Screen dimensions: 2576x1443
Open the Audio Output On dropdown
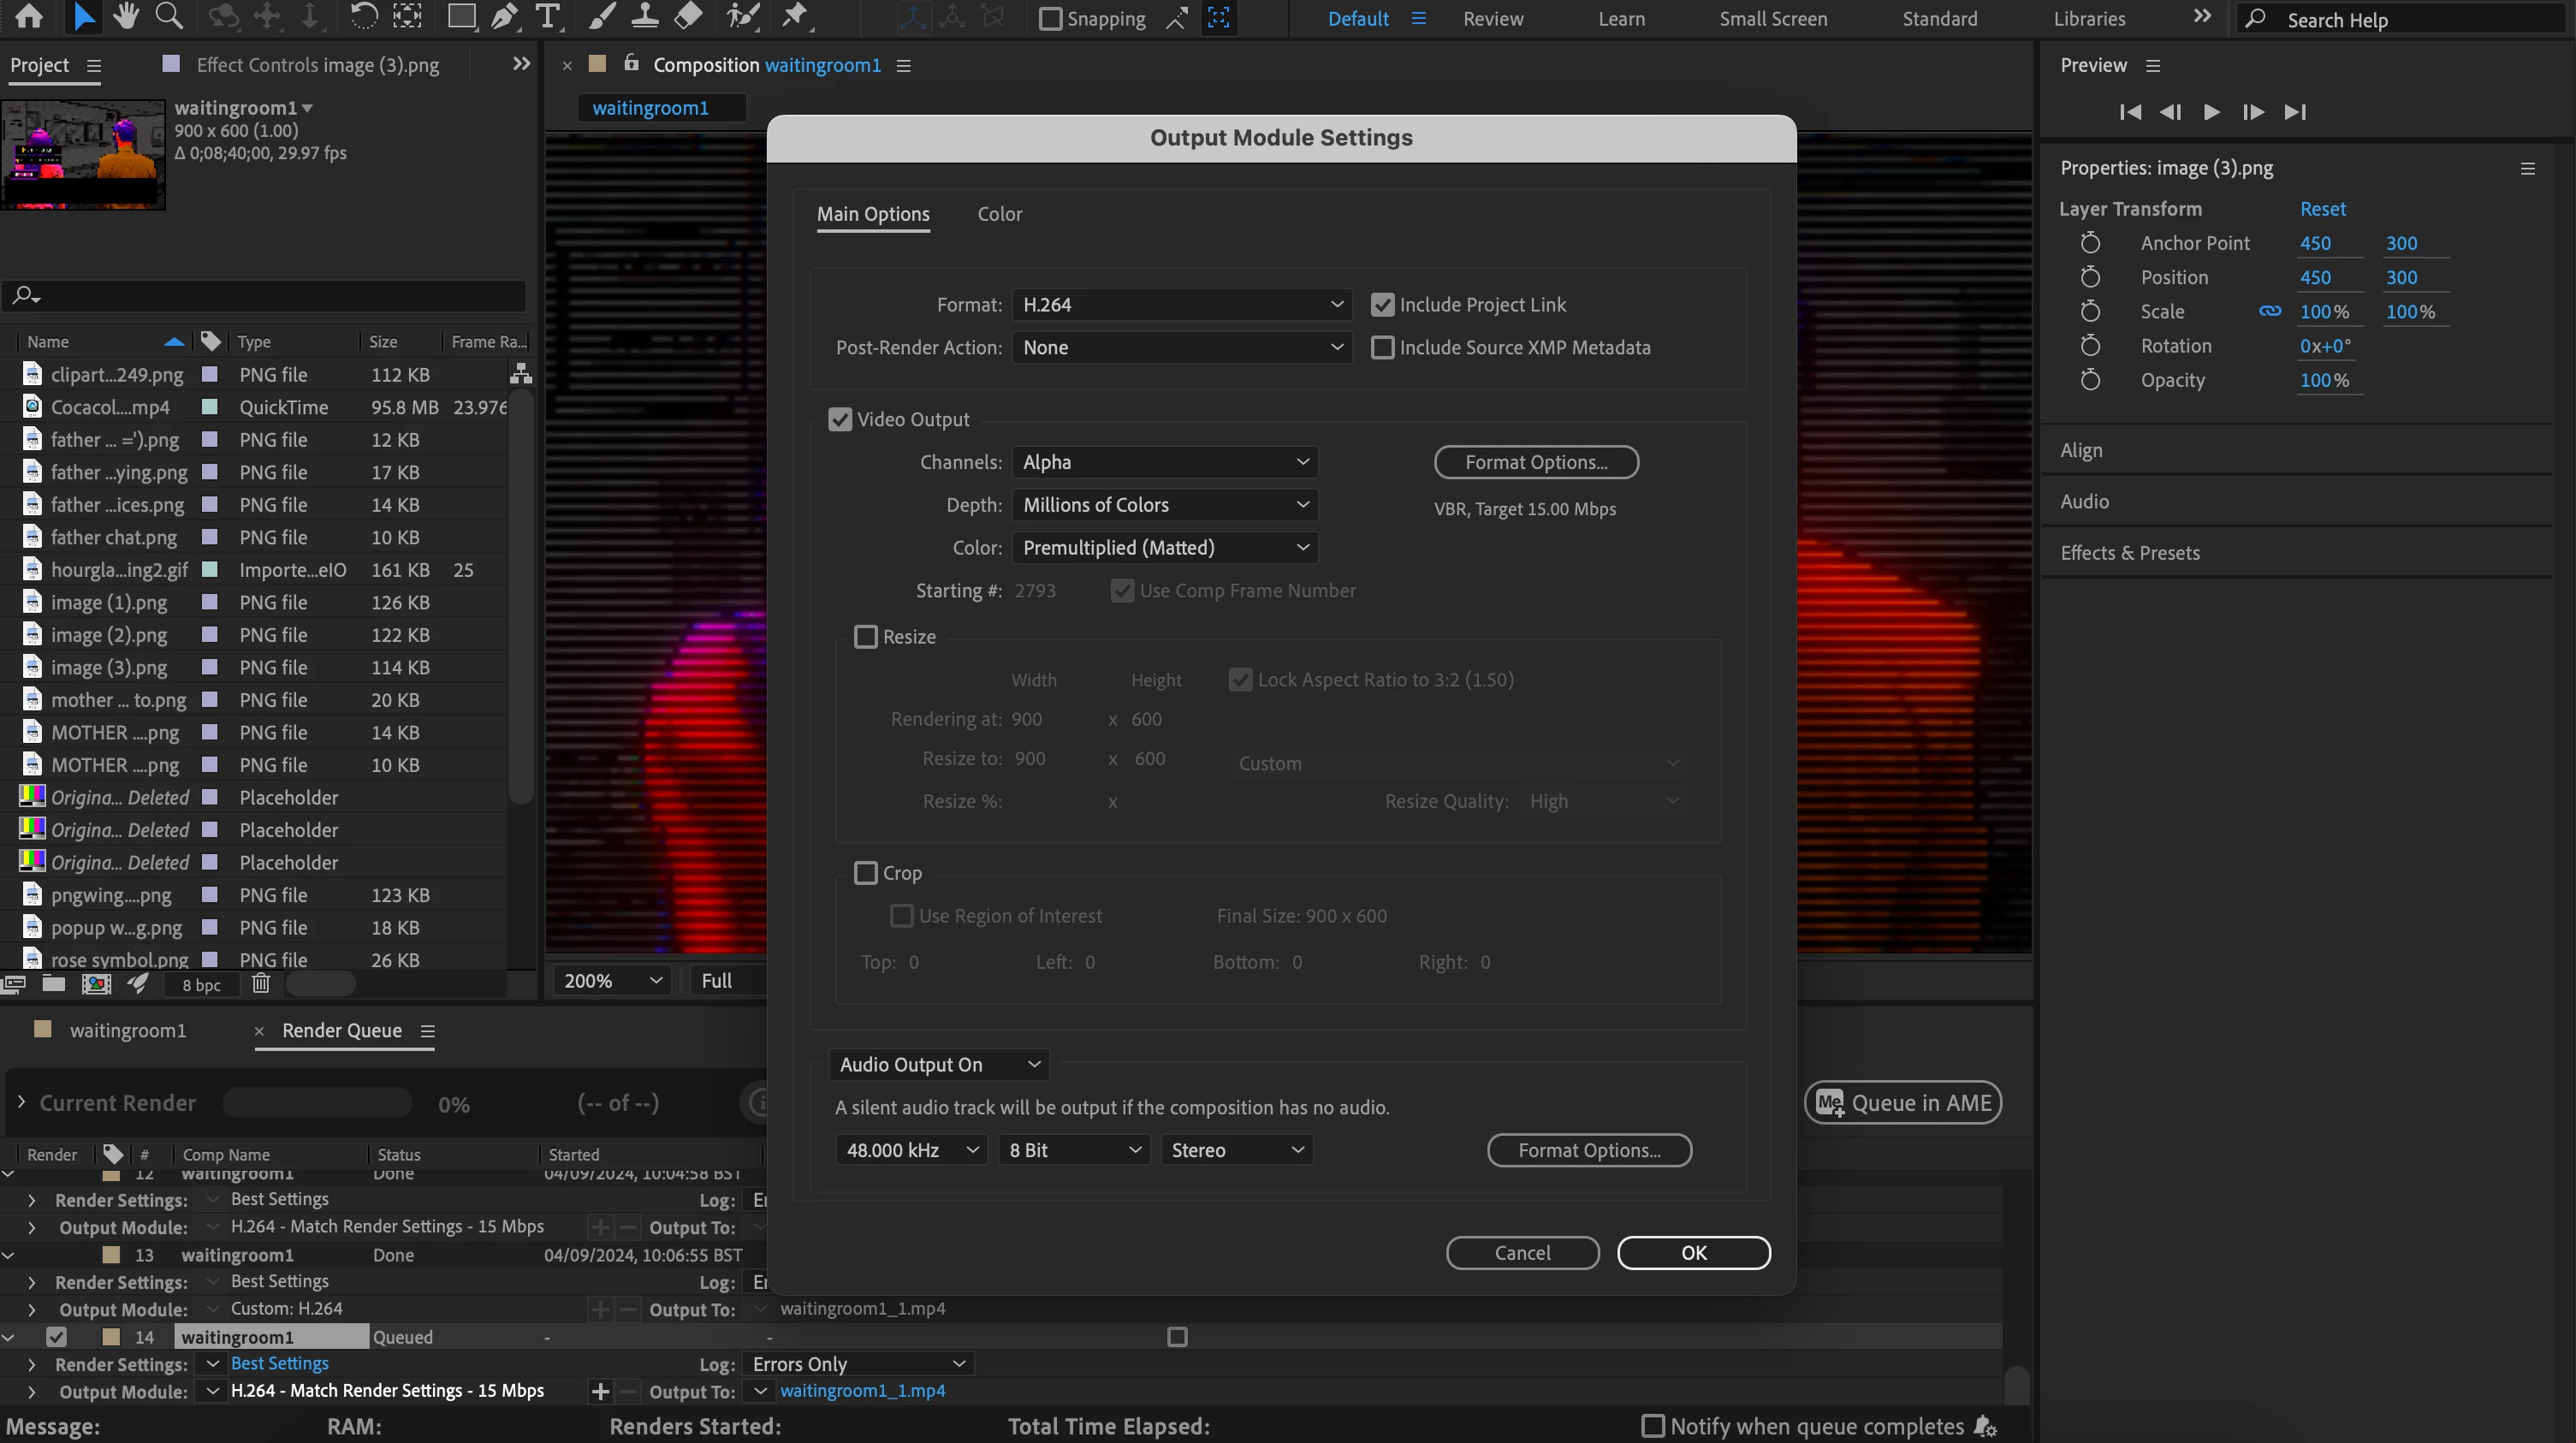tap(938, 1065)
